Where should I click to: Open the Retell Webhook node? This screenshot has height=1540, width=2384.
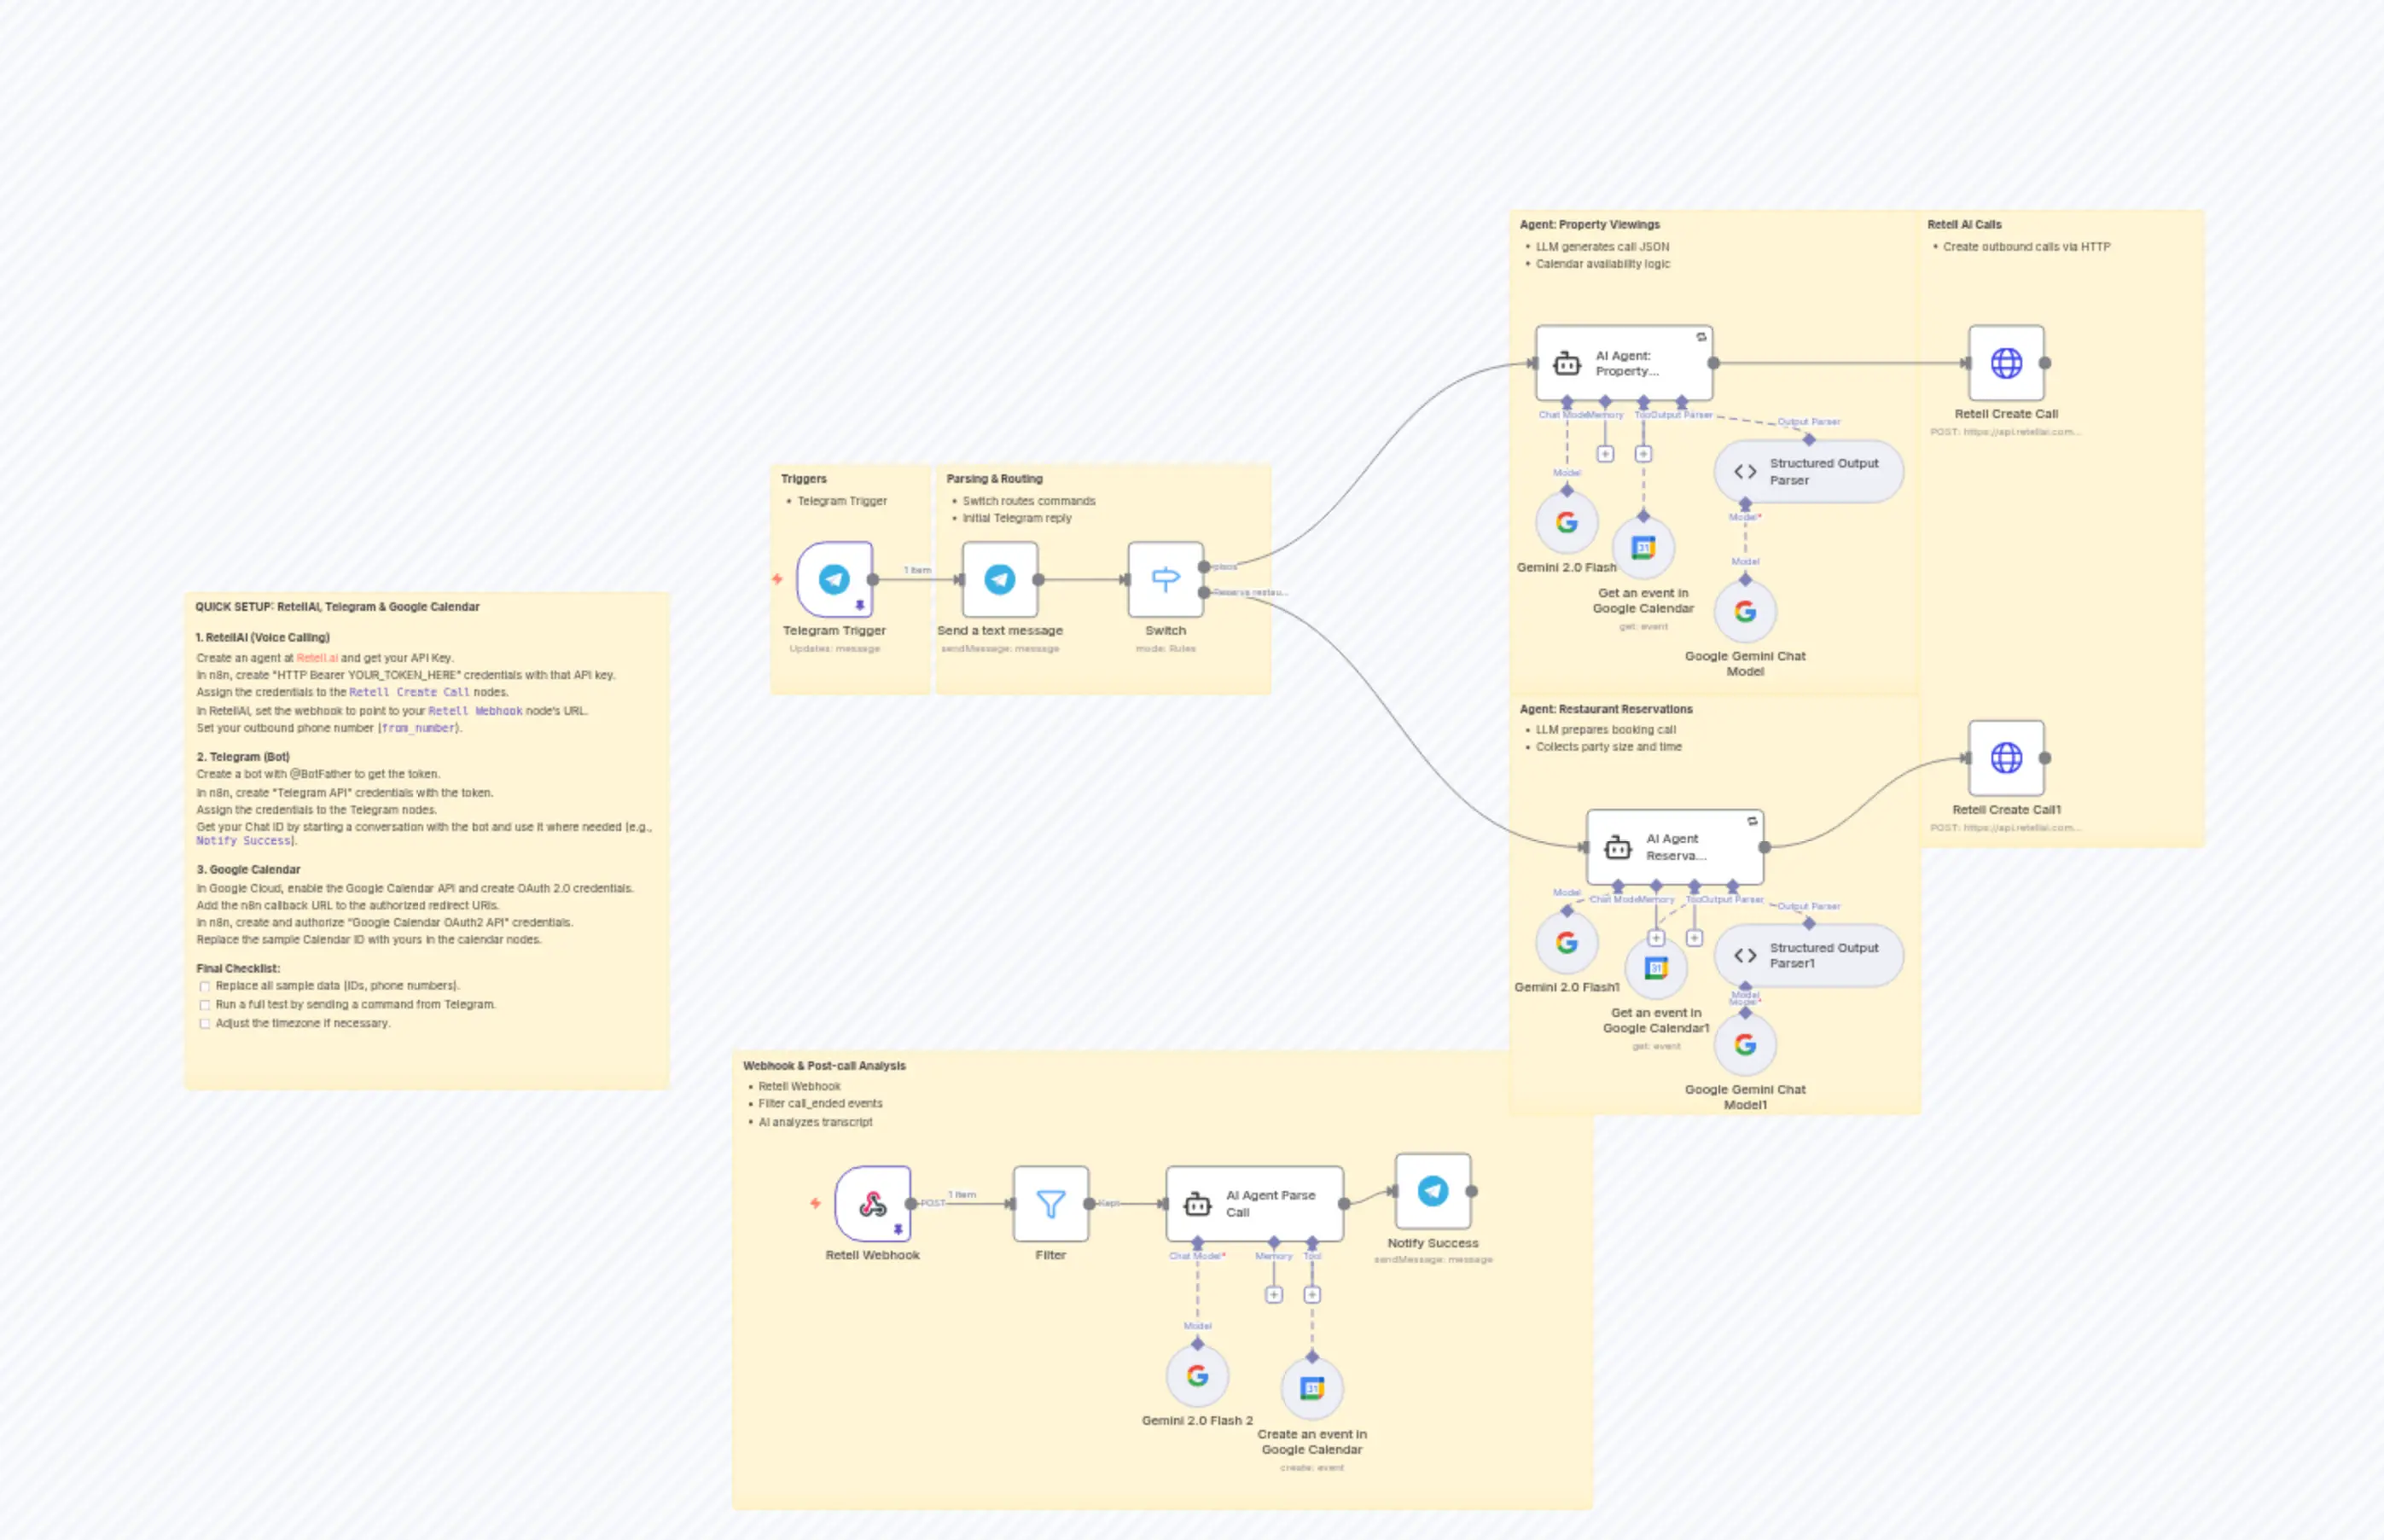coord(872,1203)
